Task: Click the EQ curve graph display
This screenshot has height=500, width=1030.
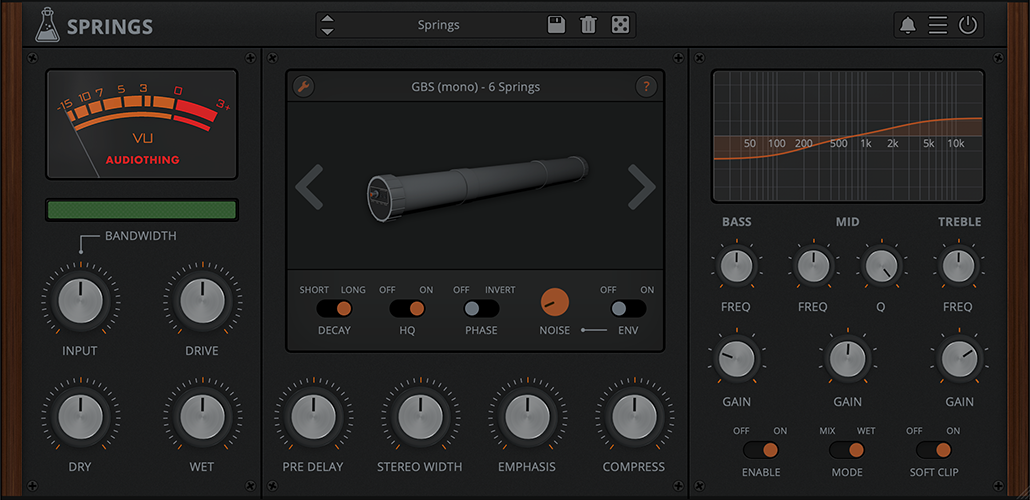Action: pos(847,136)
